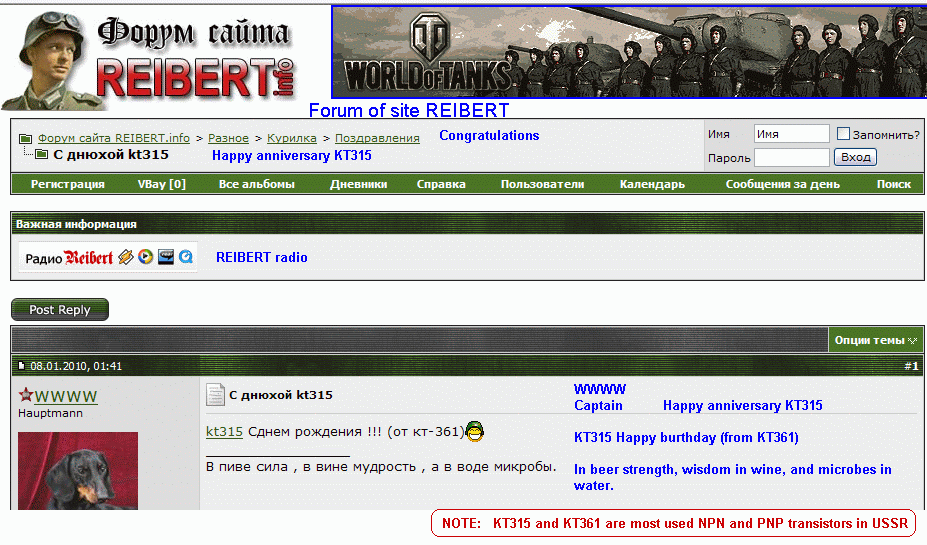Follow the Разное breadcrumb link
The width and height of the screenshot is (927, 545).
pos(228,138)
